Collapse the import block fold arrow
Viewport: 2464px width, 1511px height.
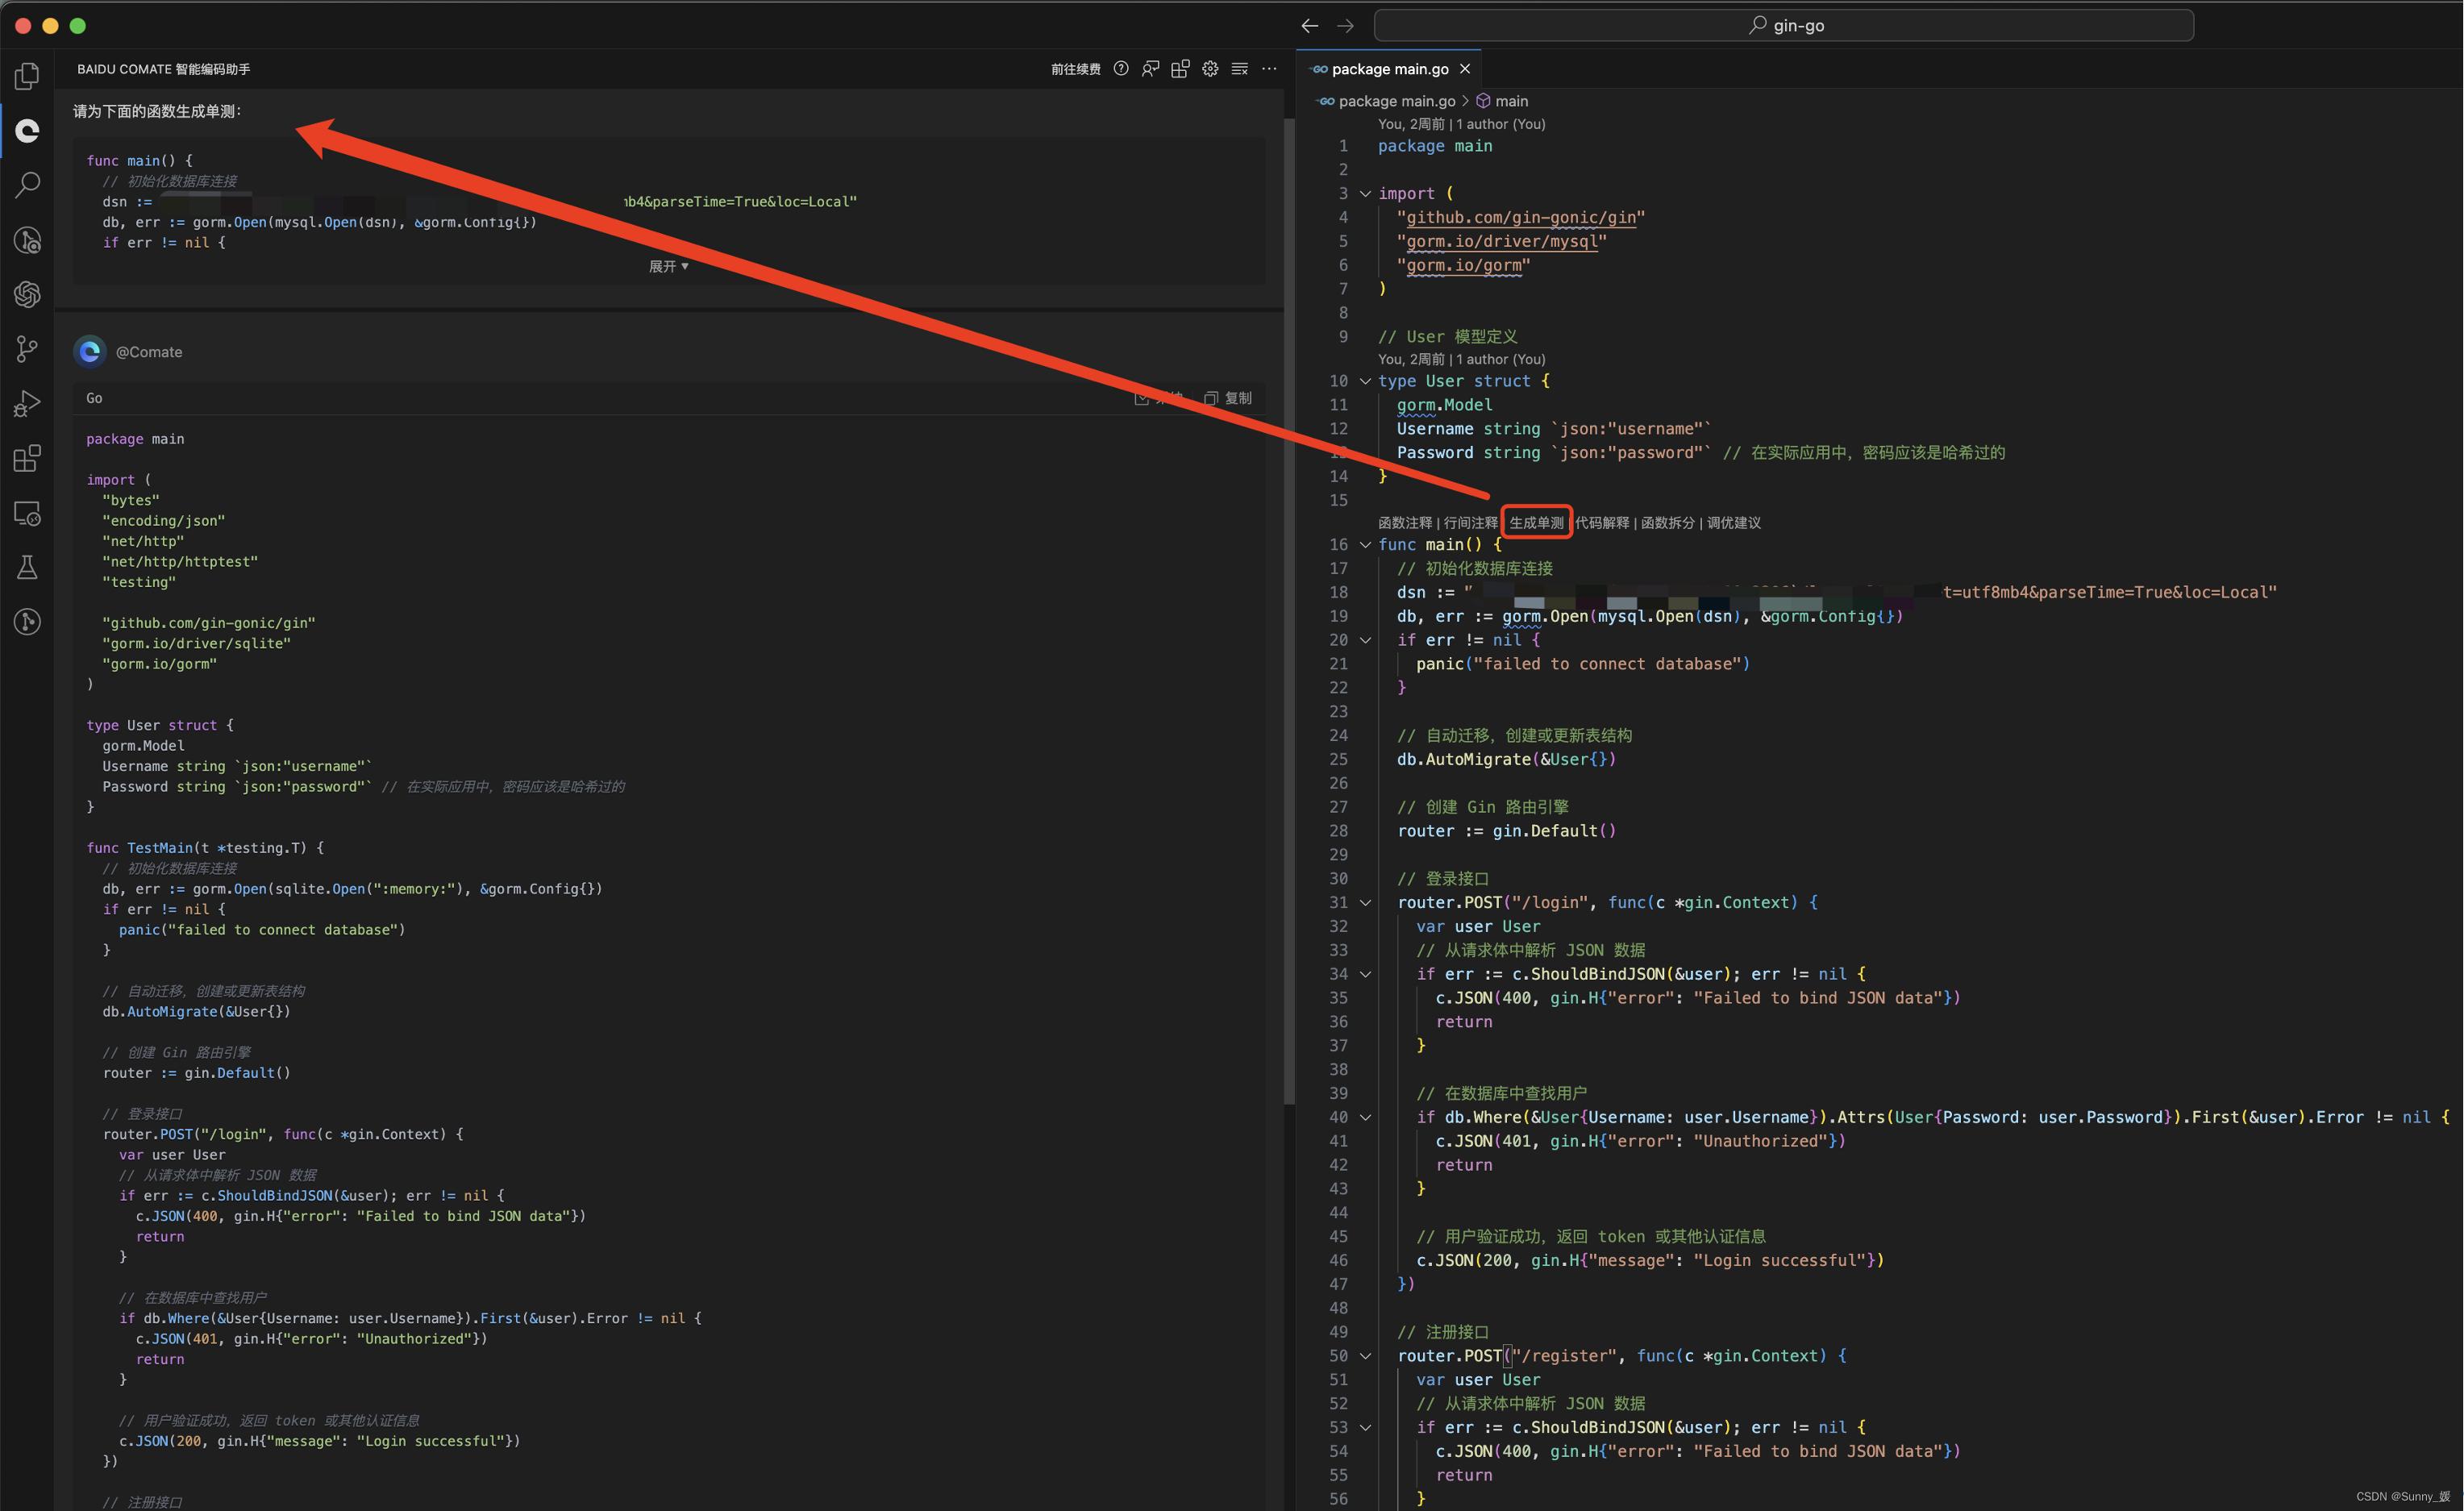click(1365, 194)
